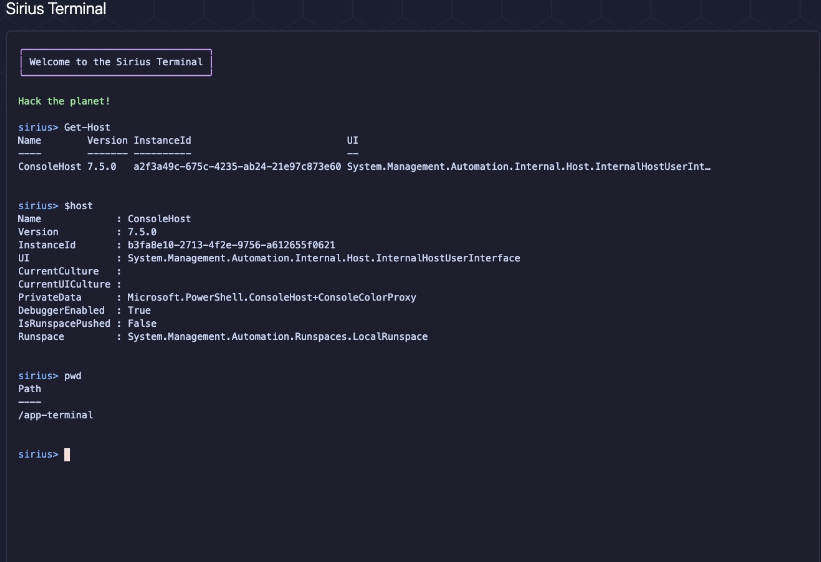
Task: Click the CurrentCulture property row
Action: point(58,271)
